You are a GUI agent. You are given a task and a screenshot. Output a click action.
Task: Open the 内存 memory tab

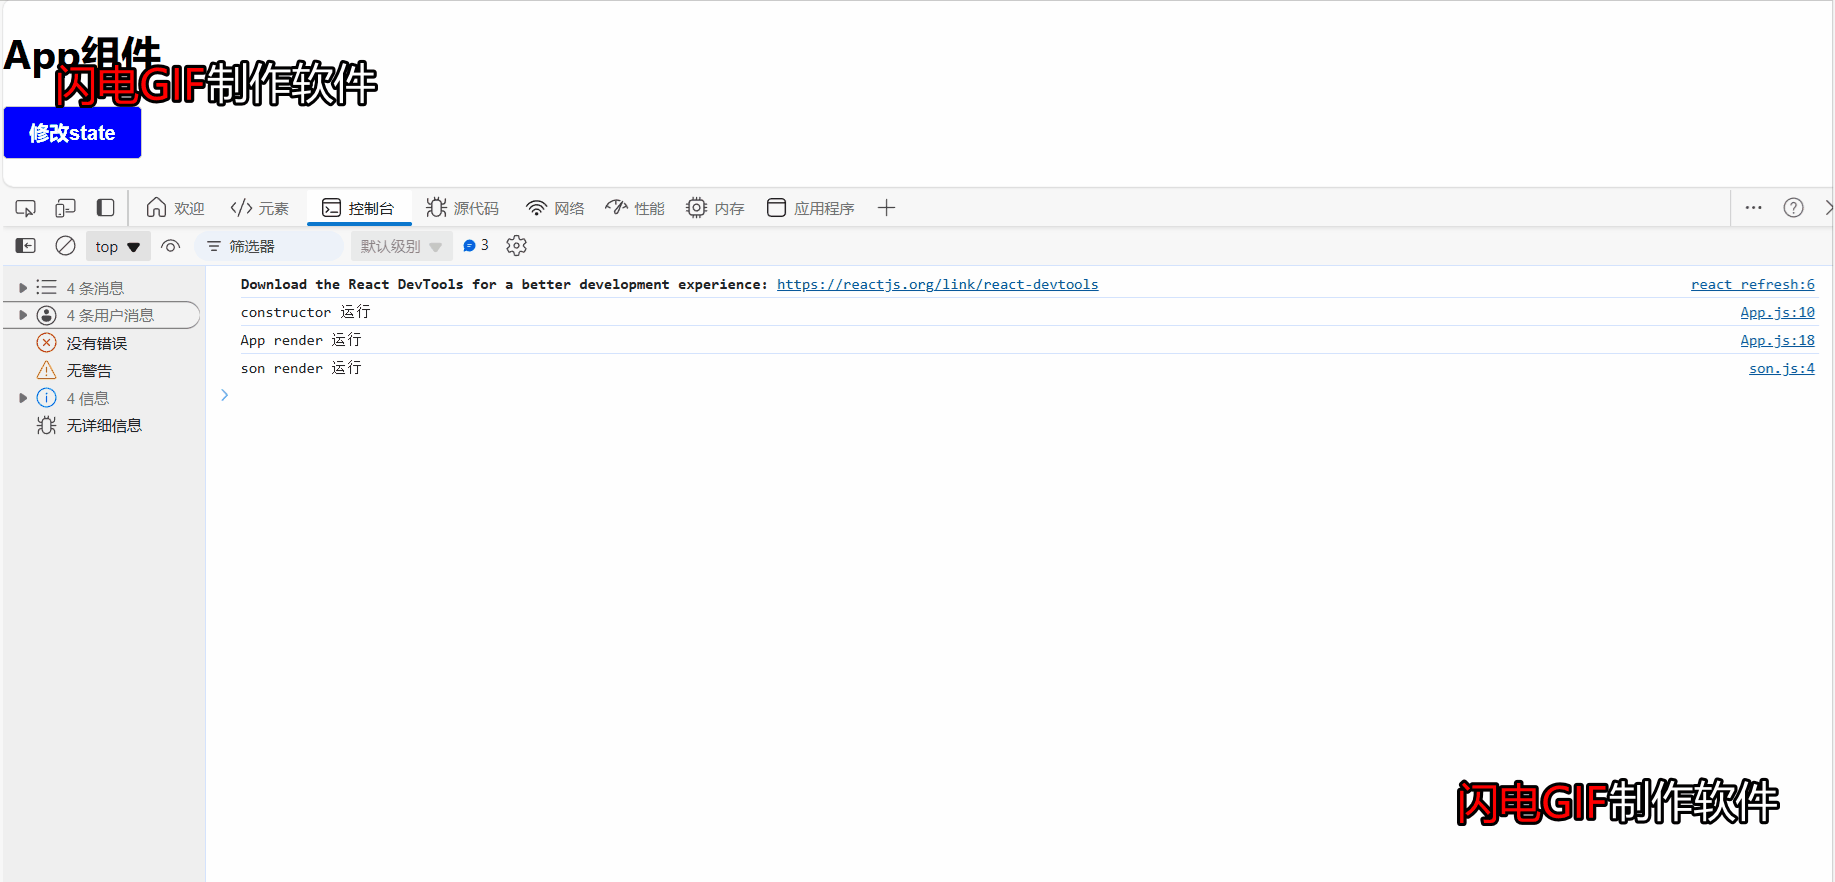[715, 208]
